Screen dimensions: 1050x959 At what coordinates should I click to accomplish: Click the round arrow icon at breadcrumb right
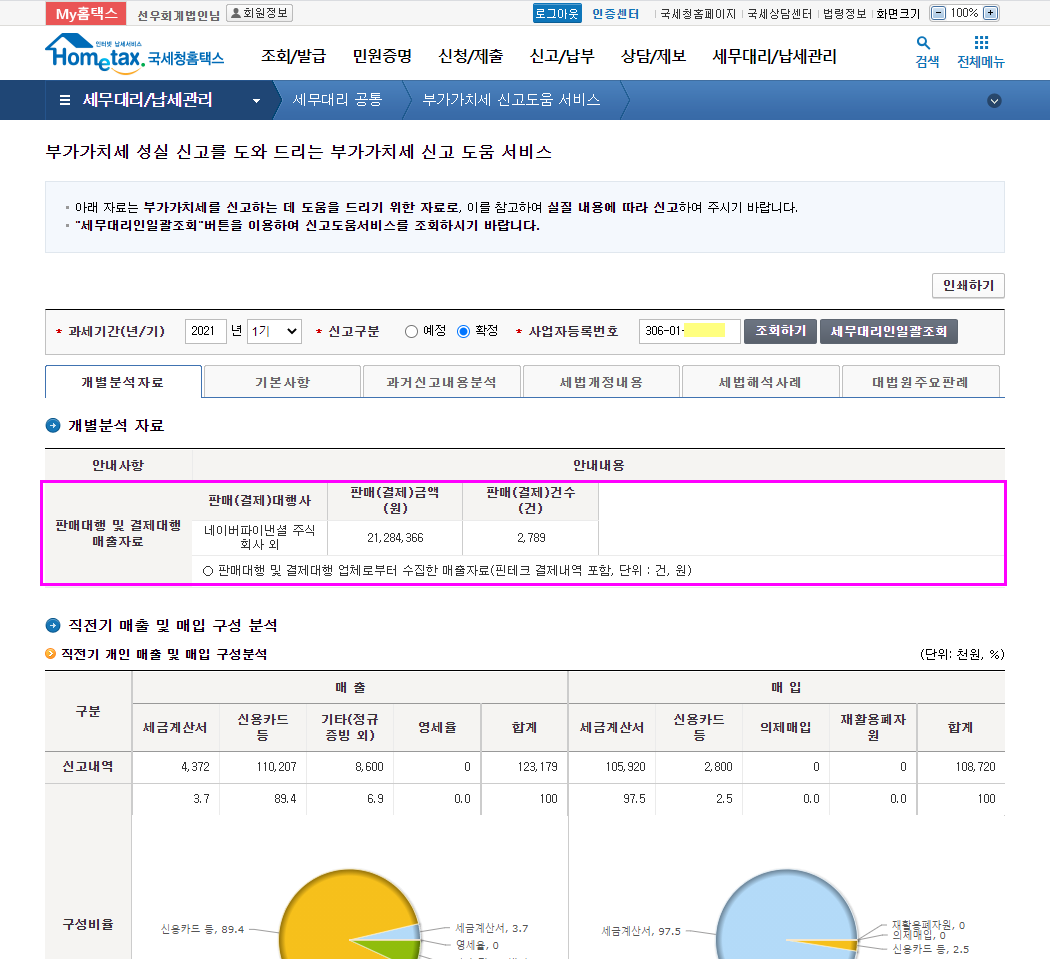pos(994,100)
